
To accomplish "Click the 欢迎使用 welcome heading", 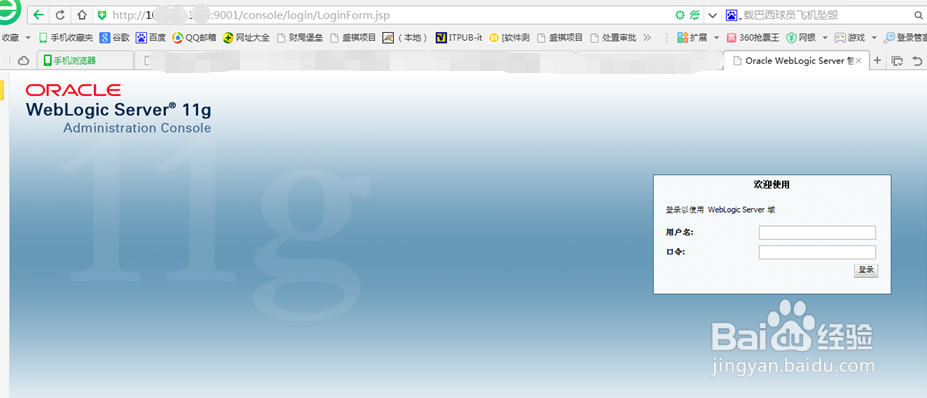I will coord(772,185).
